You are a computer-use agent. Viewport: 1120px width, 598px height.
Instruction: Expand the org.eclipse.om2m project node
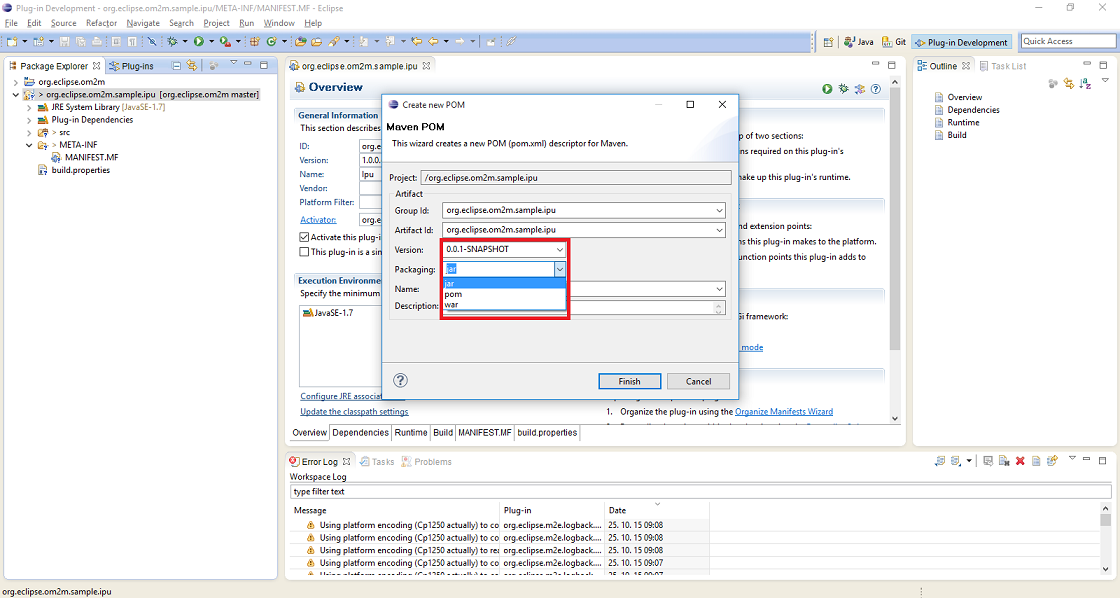16,81
